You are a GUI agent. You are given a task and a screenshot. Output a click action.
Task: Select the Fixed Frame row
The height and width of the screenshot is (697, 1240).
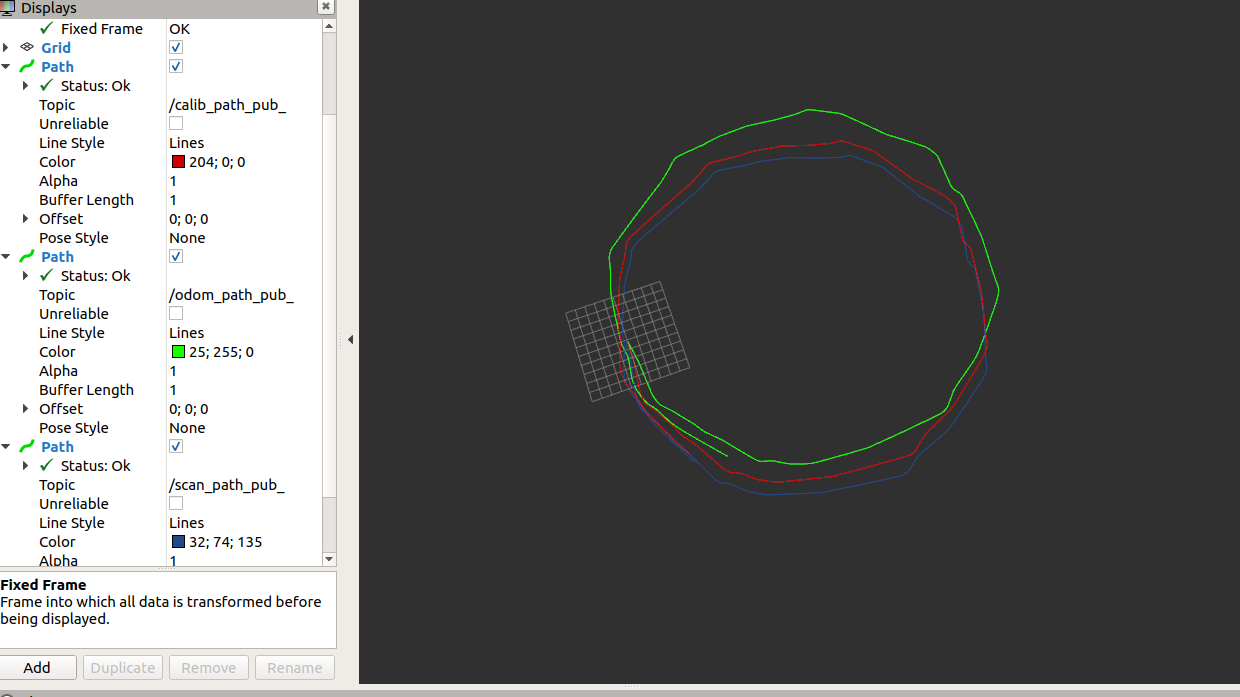tap(161, 28)
